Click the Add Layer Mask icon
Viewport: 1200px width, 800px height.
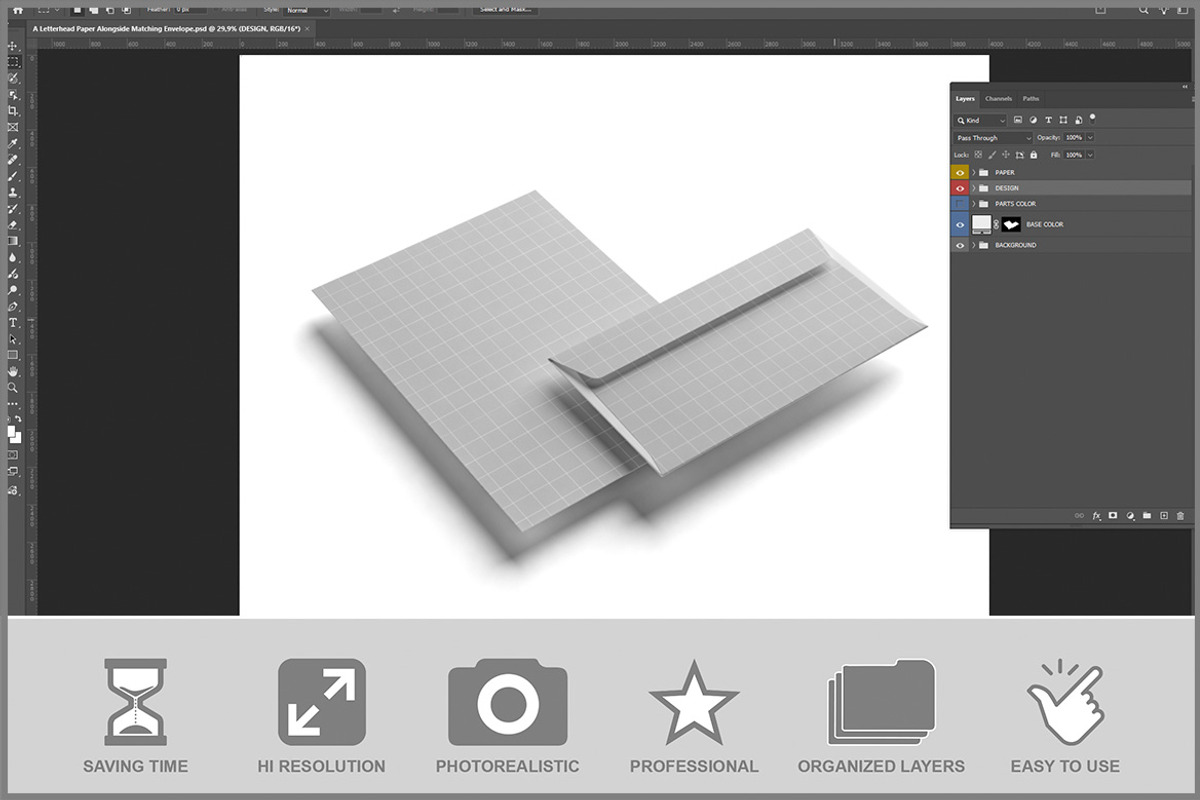[x=1112, y=515]
